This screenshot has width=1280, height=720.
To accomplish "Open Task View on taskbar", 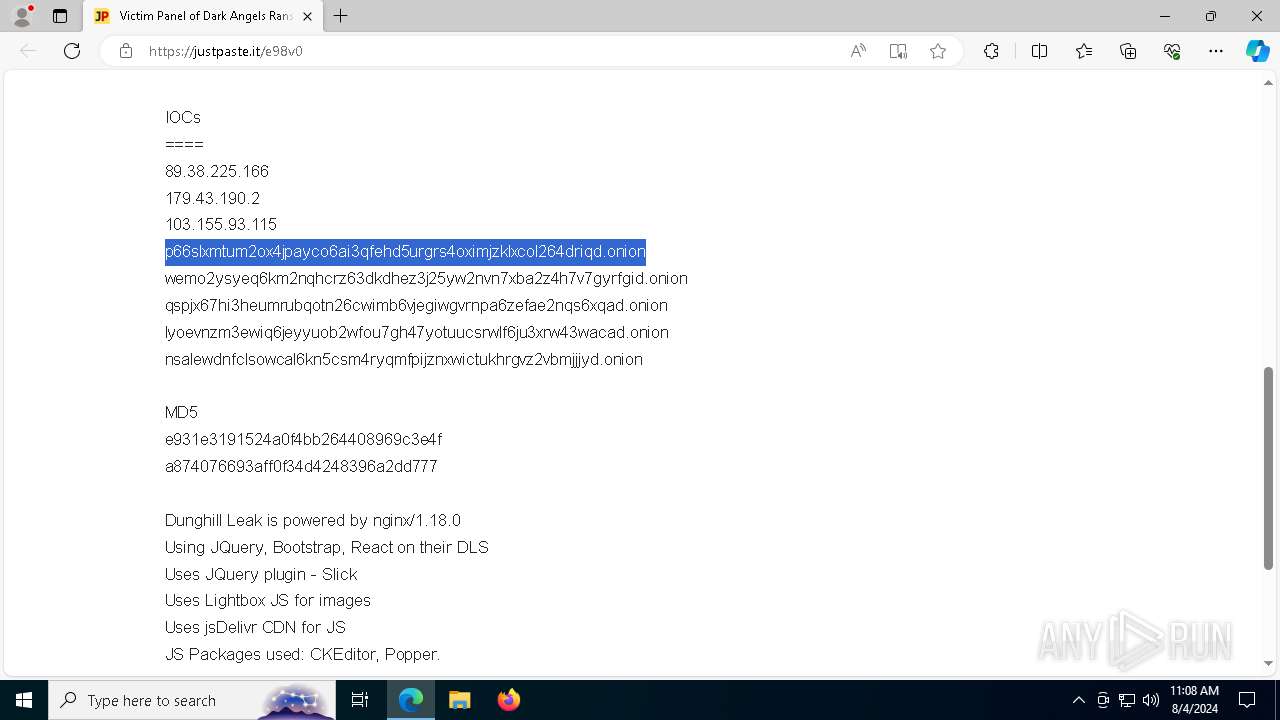I will [x=360, y=700].
